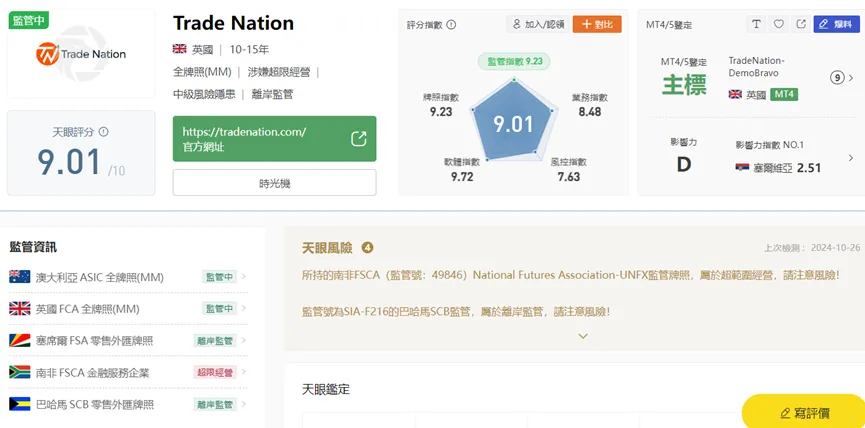
Task: Click the 超限經營 red status tag
Action: click(x=215, y=373)
